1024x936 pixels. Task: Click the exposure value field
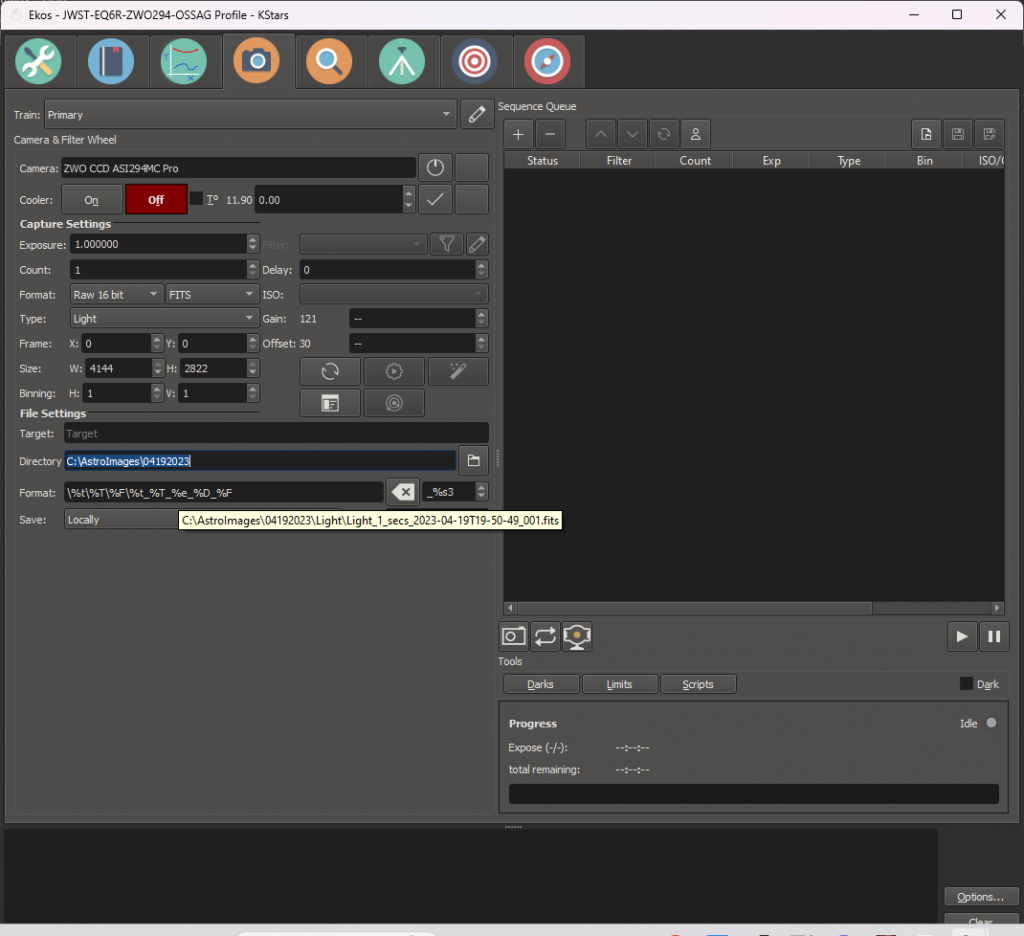(159, 244)
